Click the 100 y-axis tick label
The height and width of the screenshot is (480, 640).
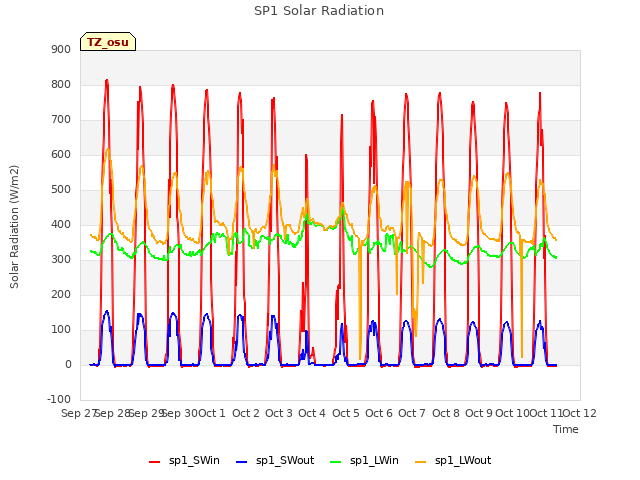[61, 329]
